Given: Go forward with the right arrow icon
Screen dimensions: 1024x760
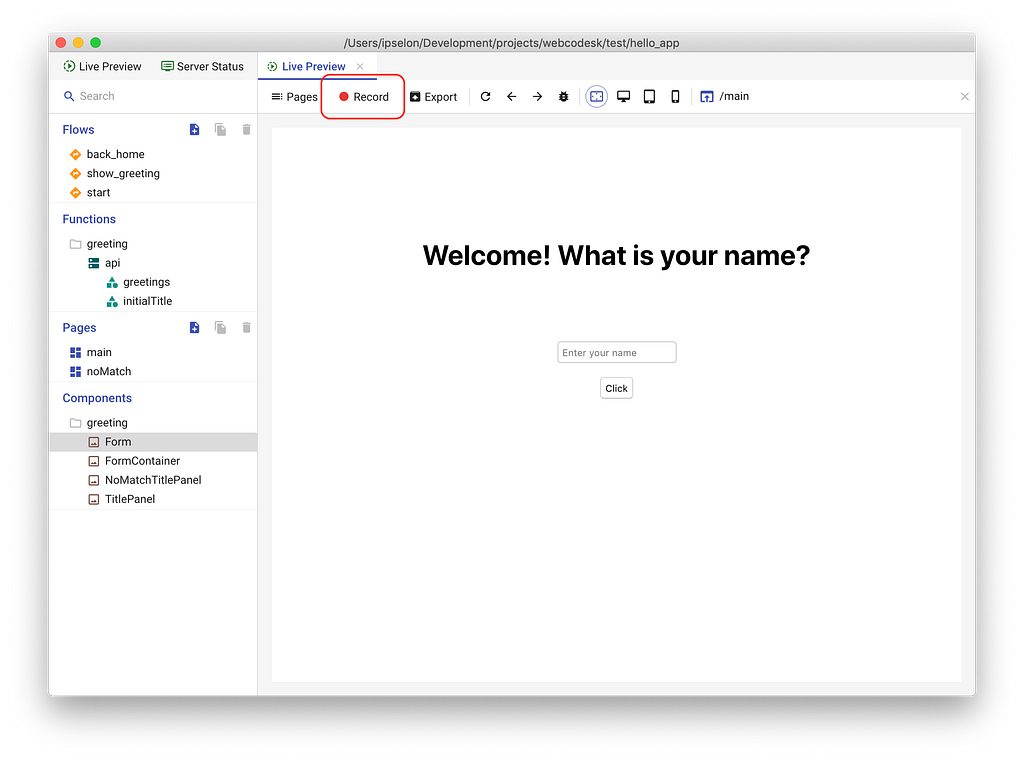Looking at the screenshot, I should pos(537,97).
